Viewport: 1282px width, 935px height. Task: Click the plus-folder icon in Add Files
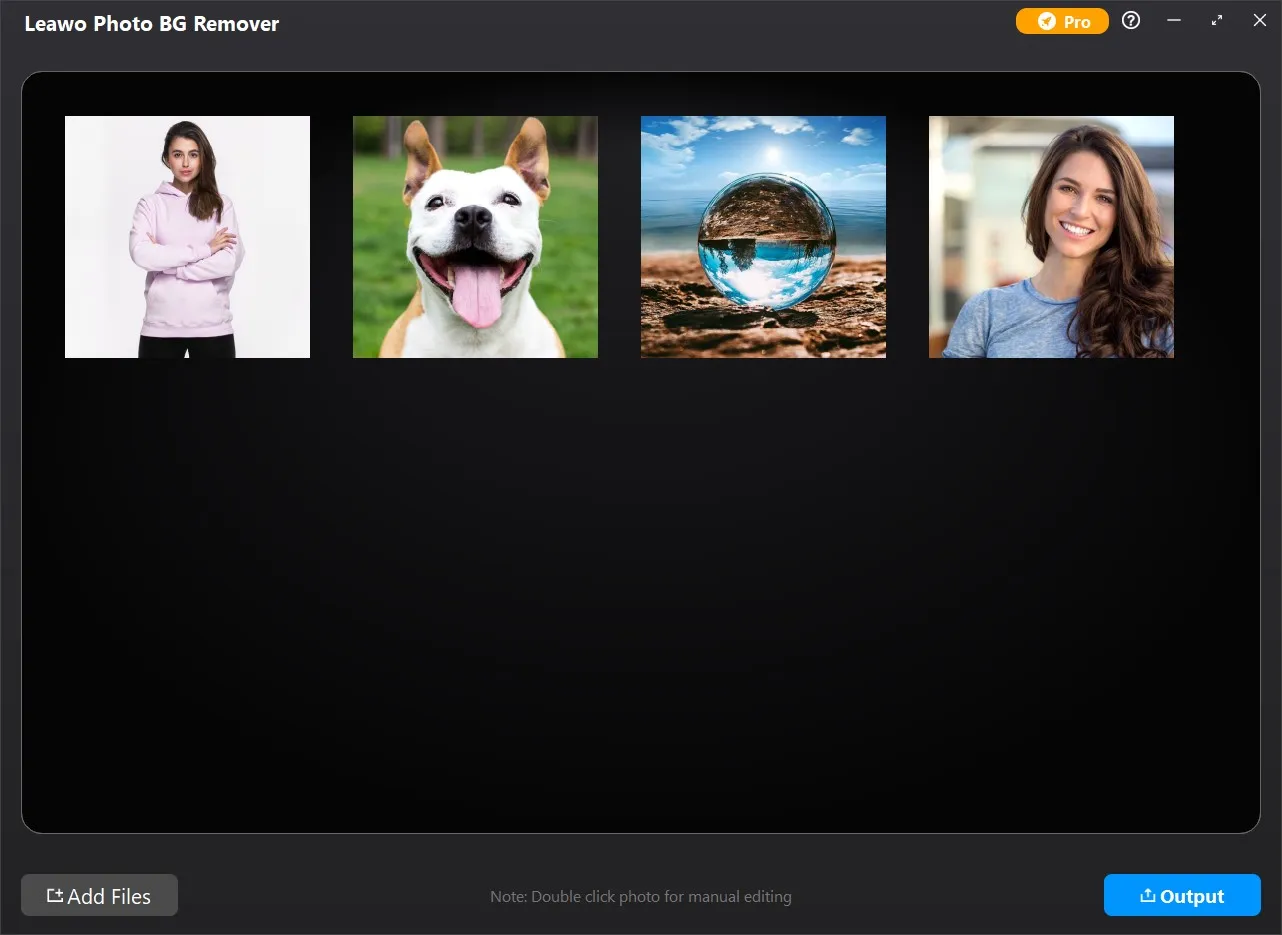coord(55,896)
